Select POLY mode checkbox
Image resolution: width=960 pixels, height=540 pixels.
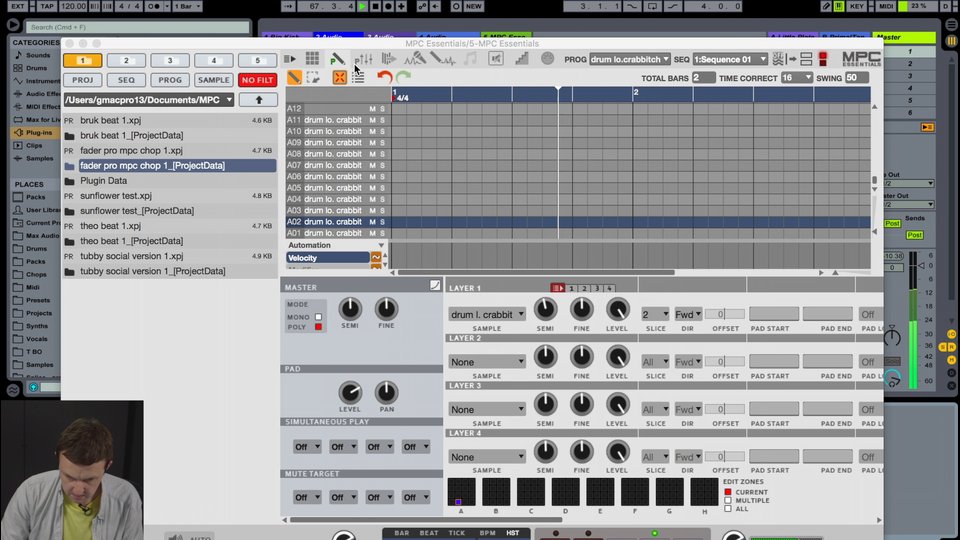(x=318, y=327)
